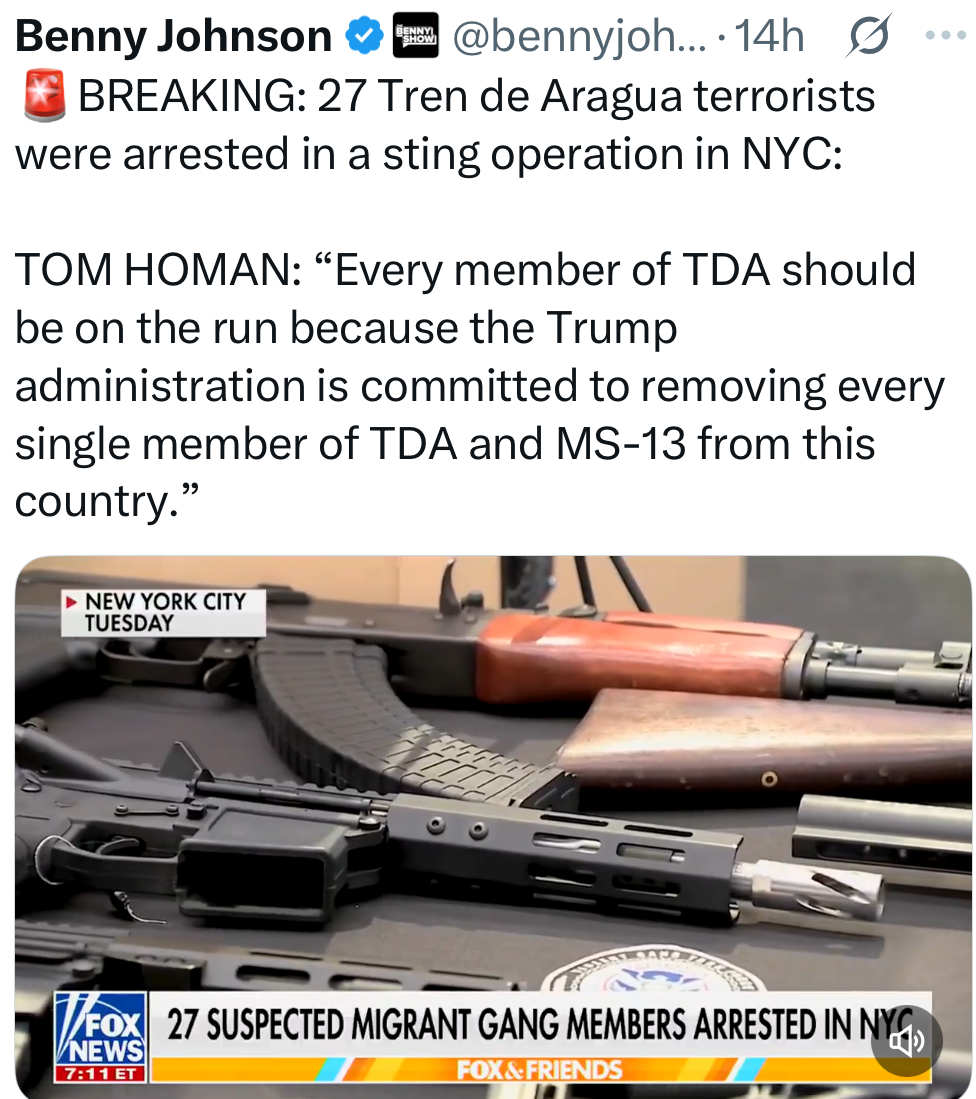This screenshot has width=976, height=1099.
Task: Click the TOM HOMAN quote paragraph
Action: [480, 385]
